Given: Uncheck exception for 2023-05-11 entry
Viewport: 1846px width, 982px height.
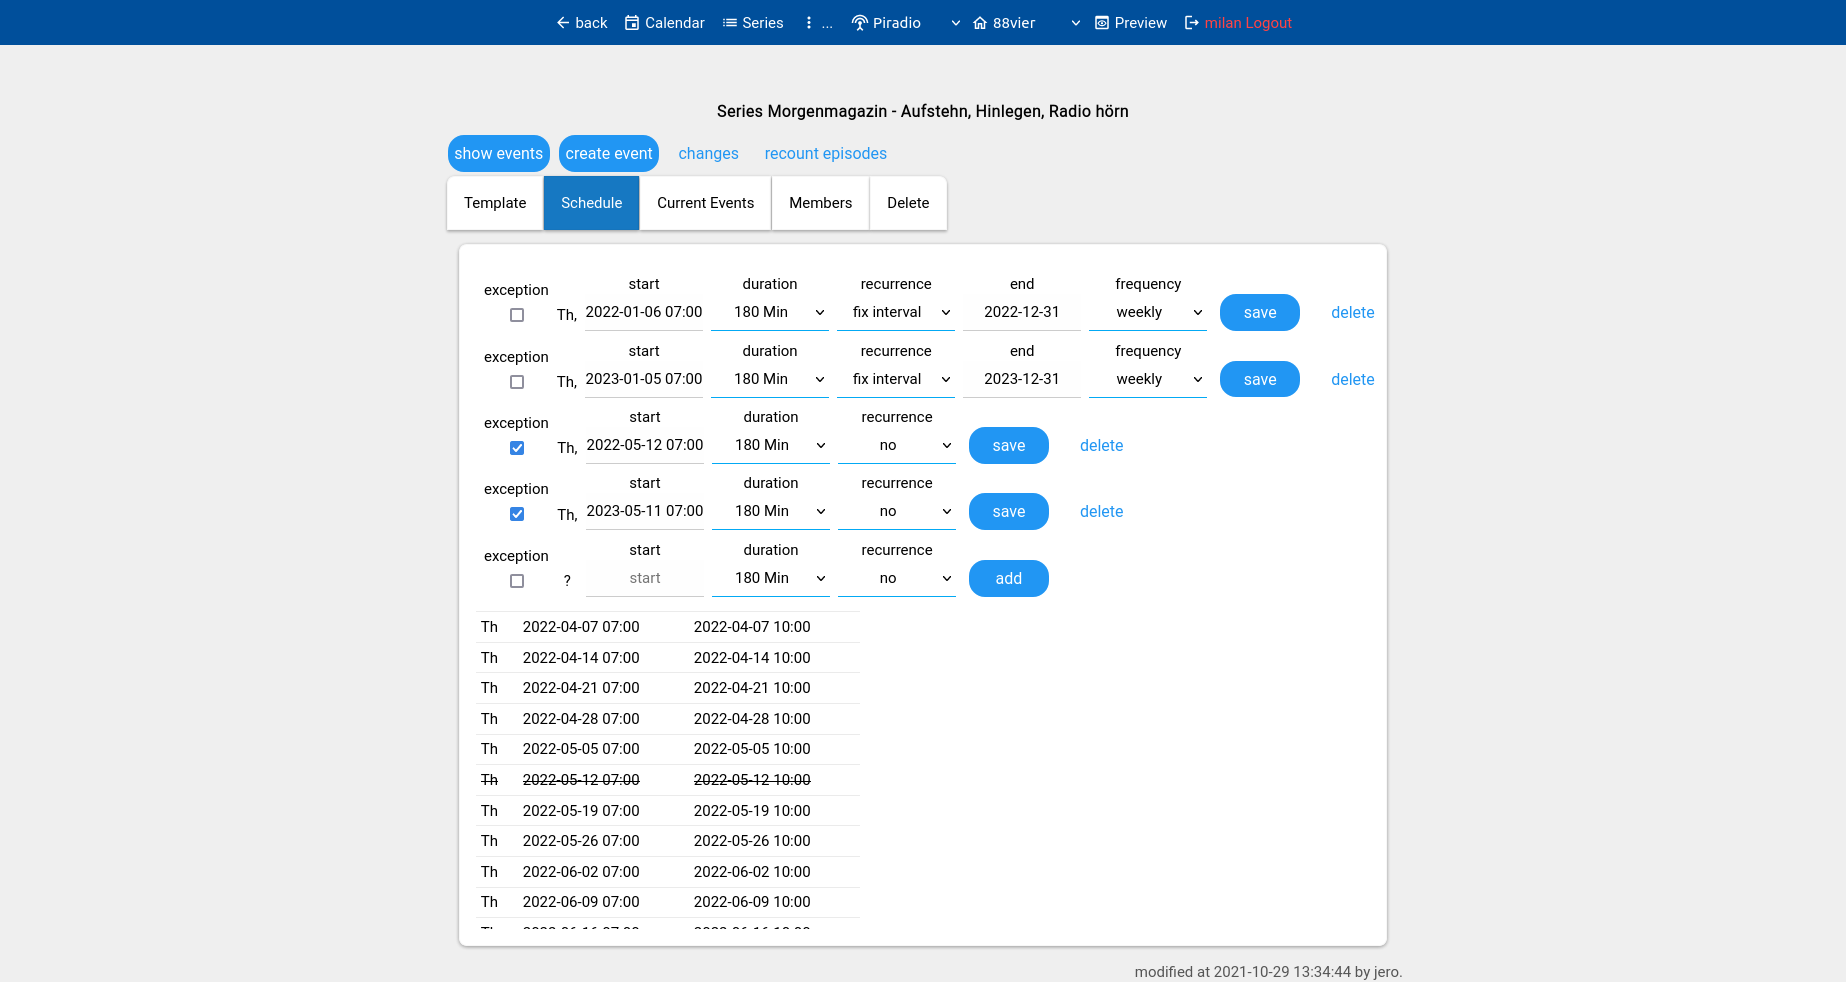Looking at the screenshot, I should click(517, 514).
